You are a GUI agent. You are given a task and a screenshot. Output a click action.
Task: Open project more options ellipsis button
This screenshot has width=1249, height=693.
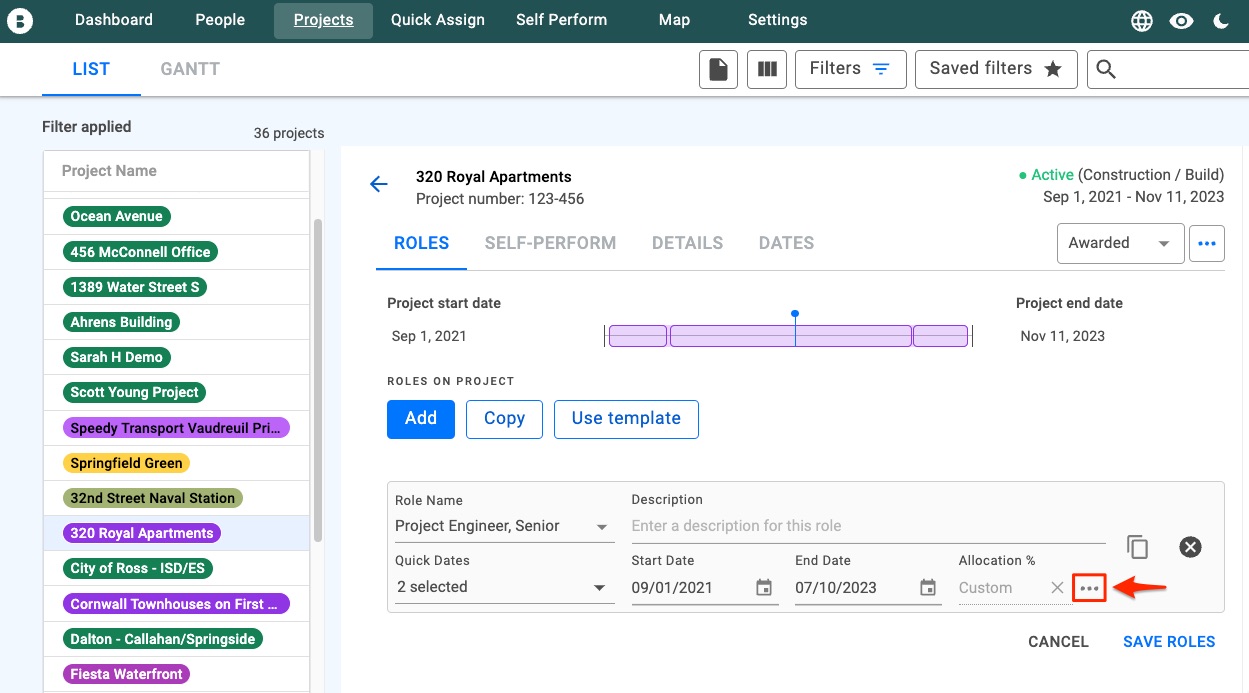tap(1208, 243)
